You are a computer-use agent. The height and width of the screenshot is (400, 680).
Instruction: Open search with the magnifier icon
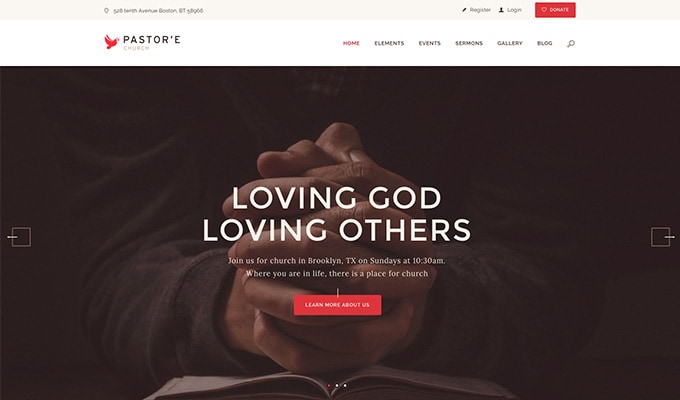[x=571, y=43]
